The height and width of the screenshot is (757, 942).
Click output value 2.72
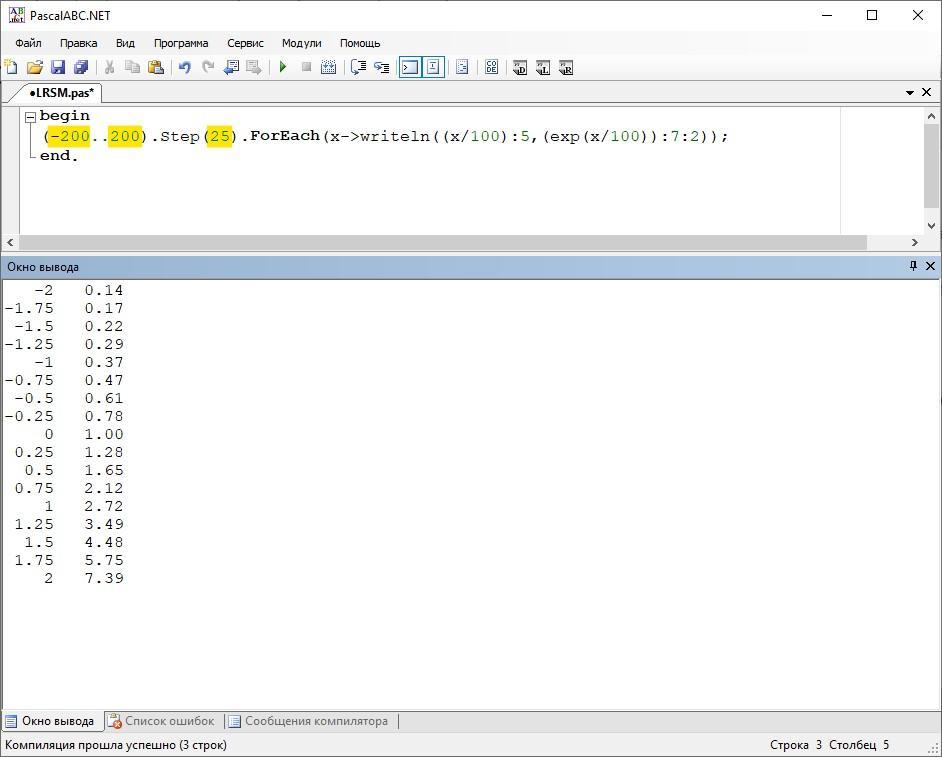click(x=104, y=506)
